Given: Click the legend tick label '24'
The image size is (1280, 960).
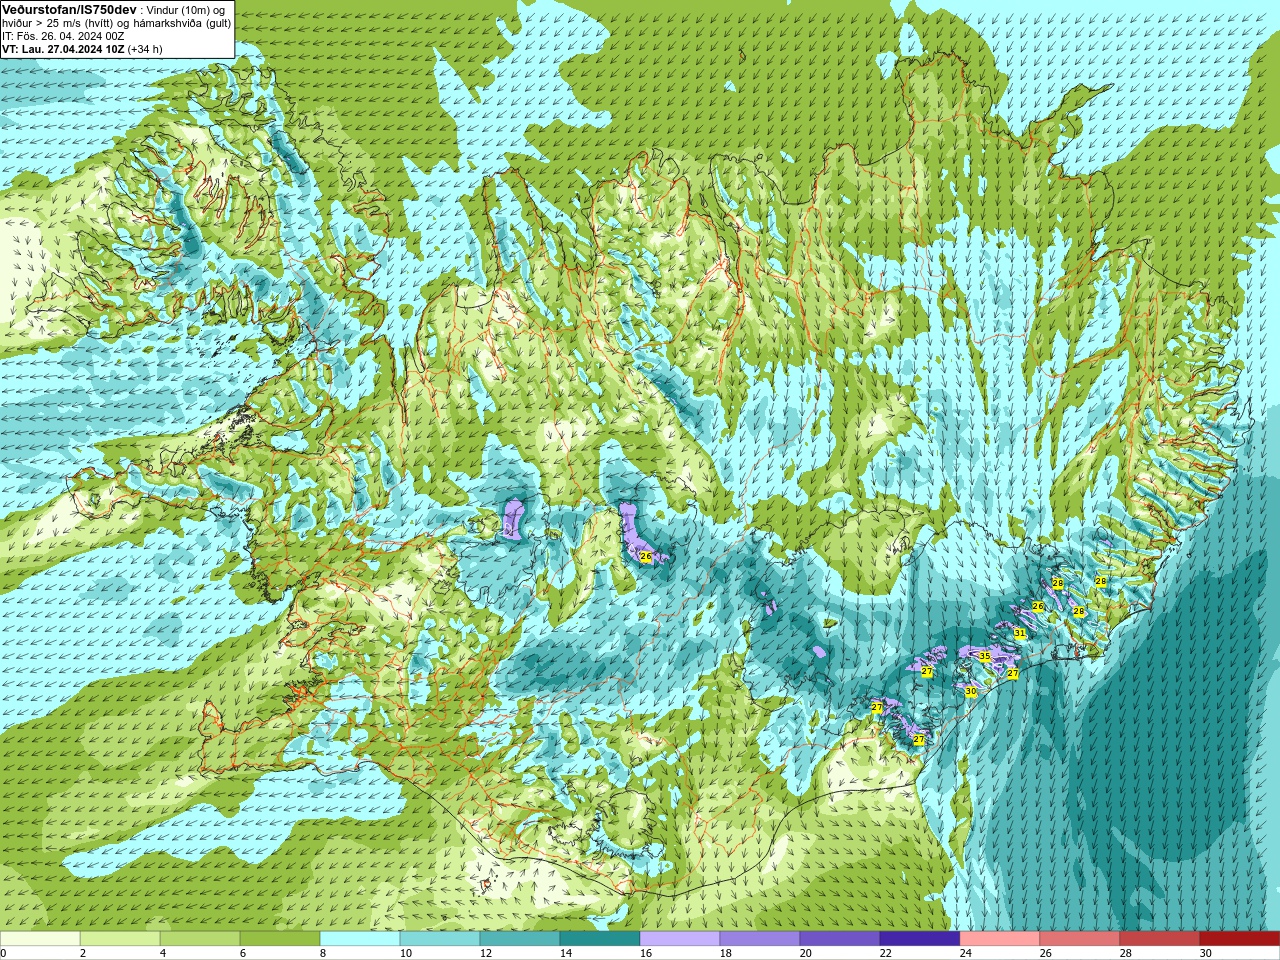Looking at the screenshot, I should tap(966, 953).
